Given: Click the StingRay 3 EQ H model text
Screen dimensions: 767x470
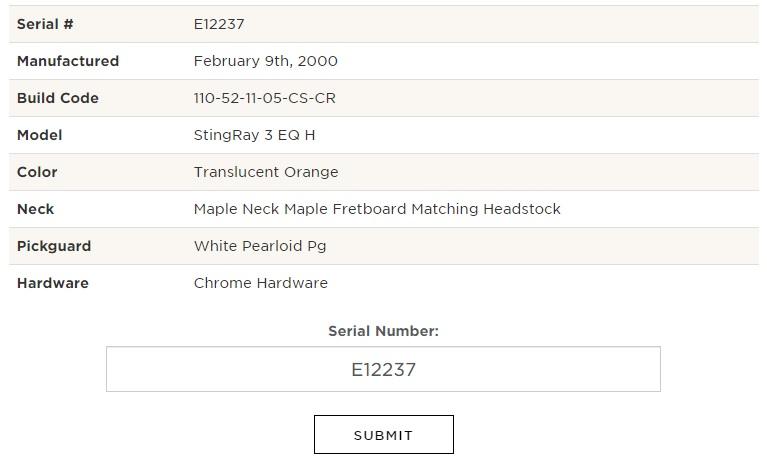Looking at the screenshot, I should click(x=254, y=135).
